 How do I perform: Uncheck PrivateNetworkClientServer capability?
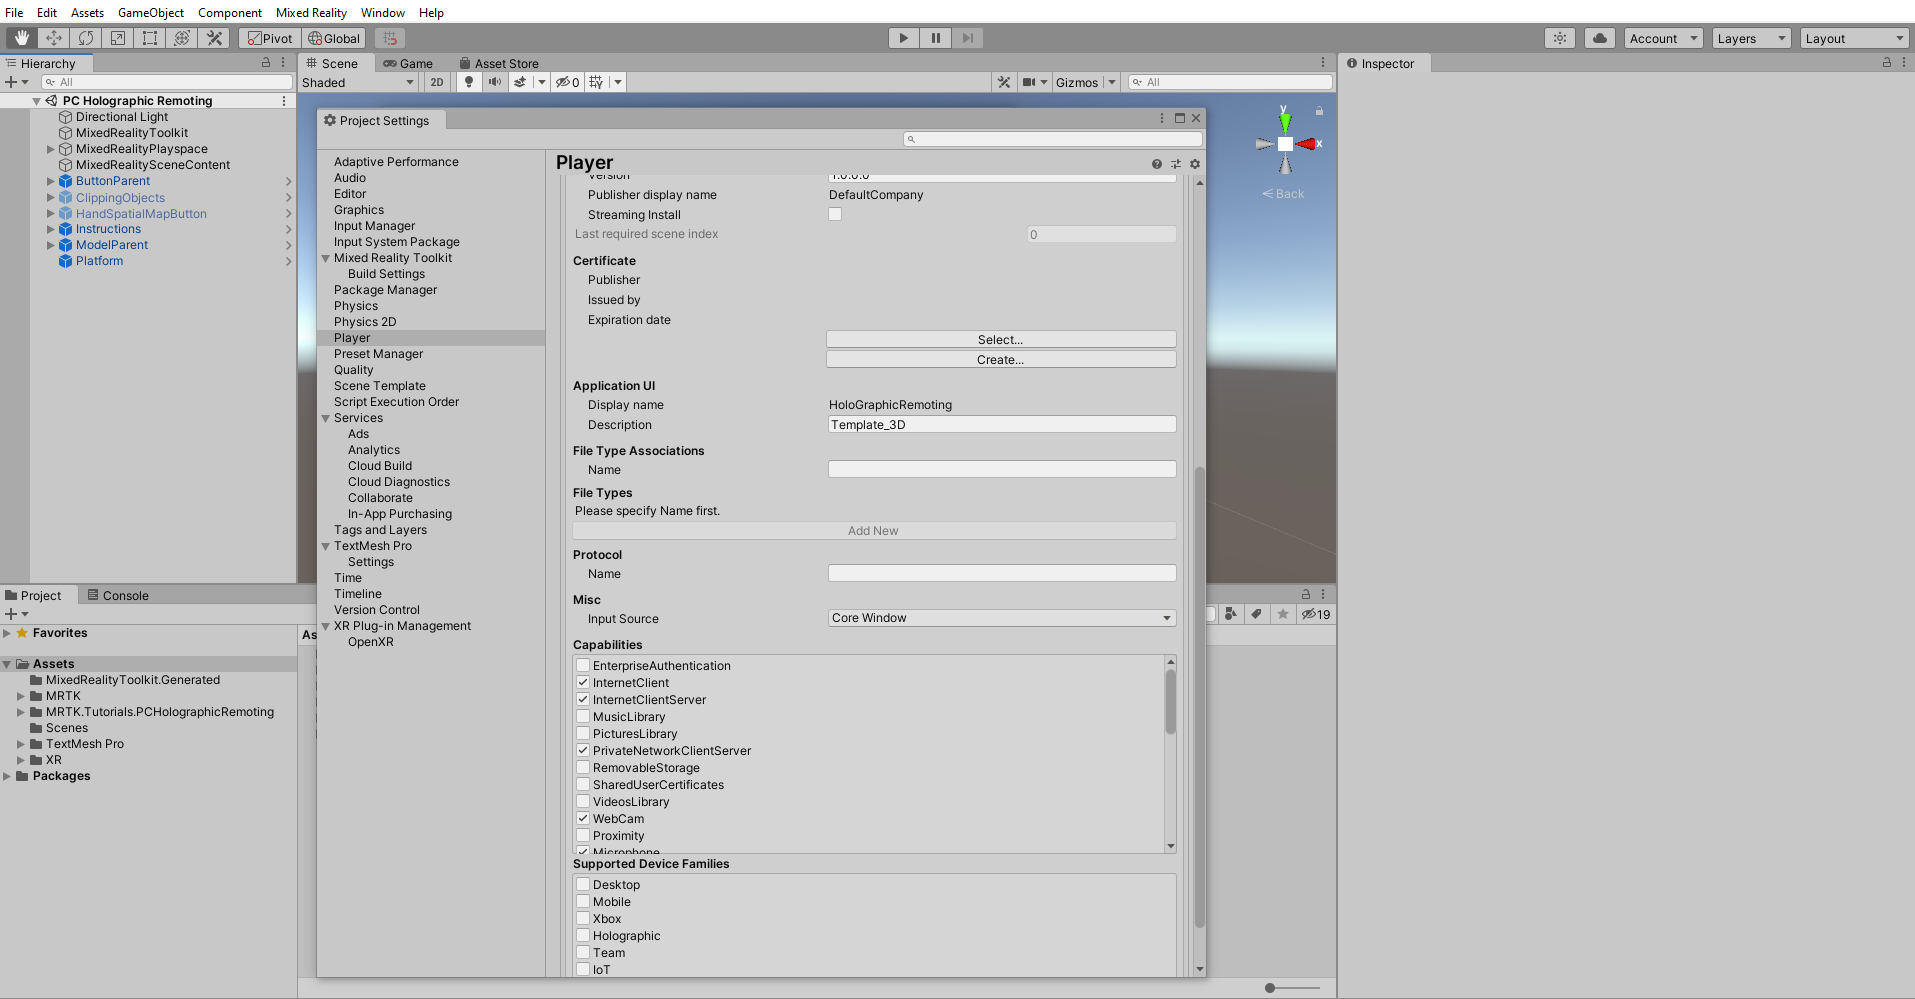click(x=583, y=750)
